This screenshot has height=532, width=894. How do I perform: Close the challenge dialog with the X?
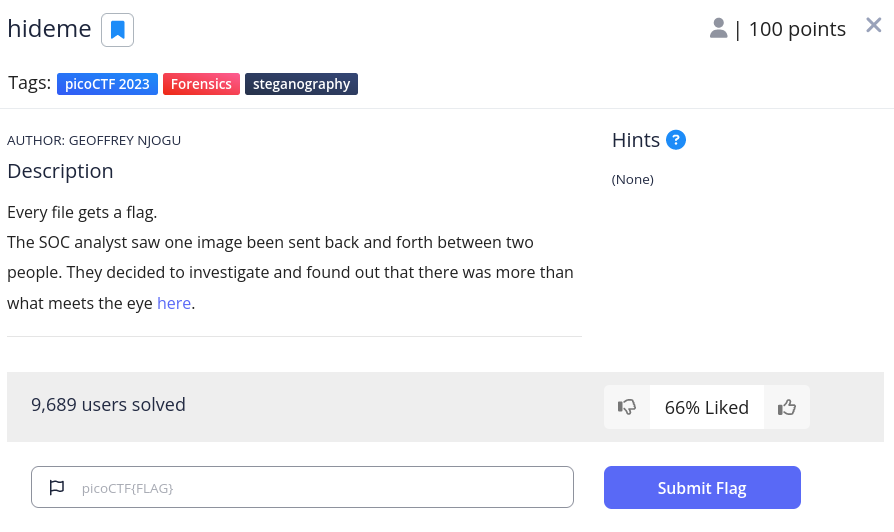tap(873, 25)
